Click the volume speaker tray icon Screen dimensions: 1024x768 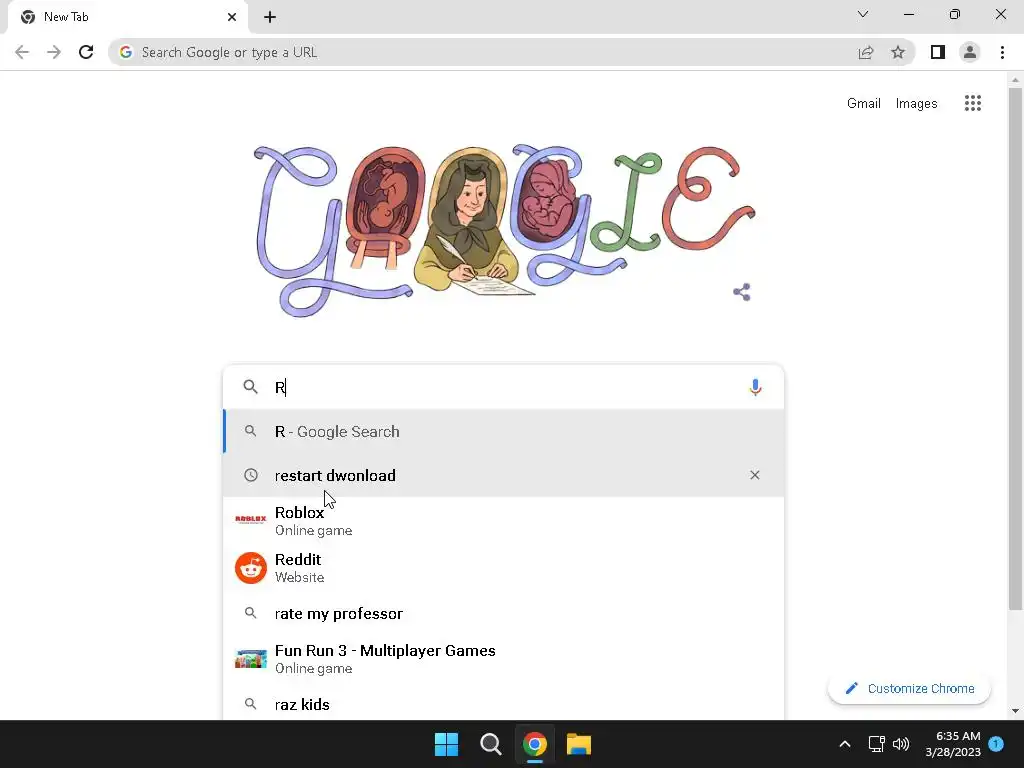tap(901, 744)
